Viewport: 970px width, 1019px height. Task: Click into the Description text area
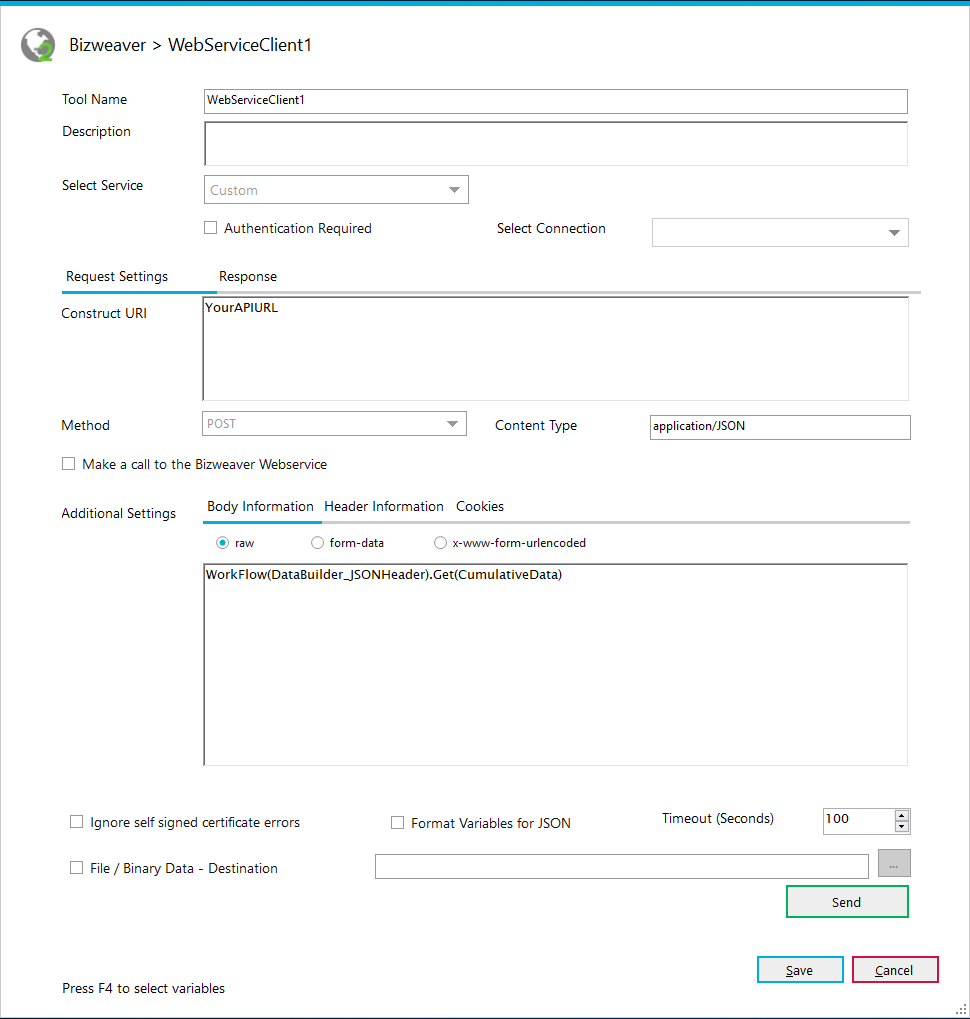tap(555, 144)
